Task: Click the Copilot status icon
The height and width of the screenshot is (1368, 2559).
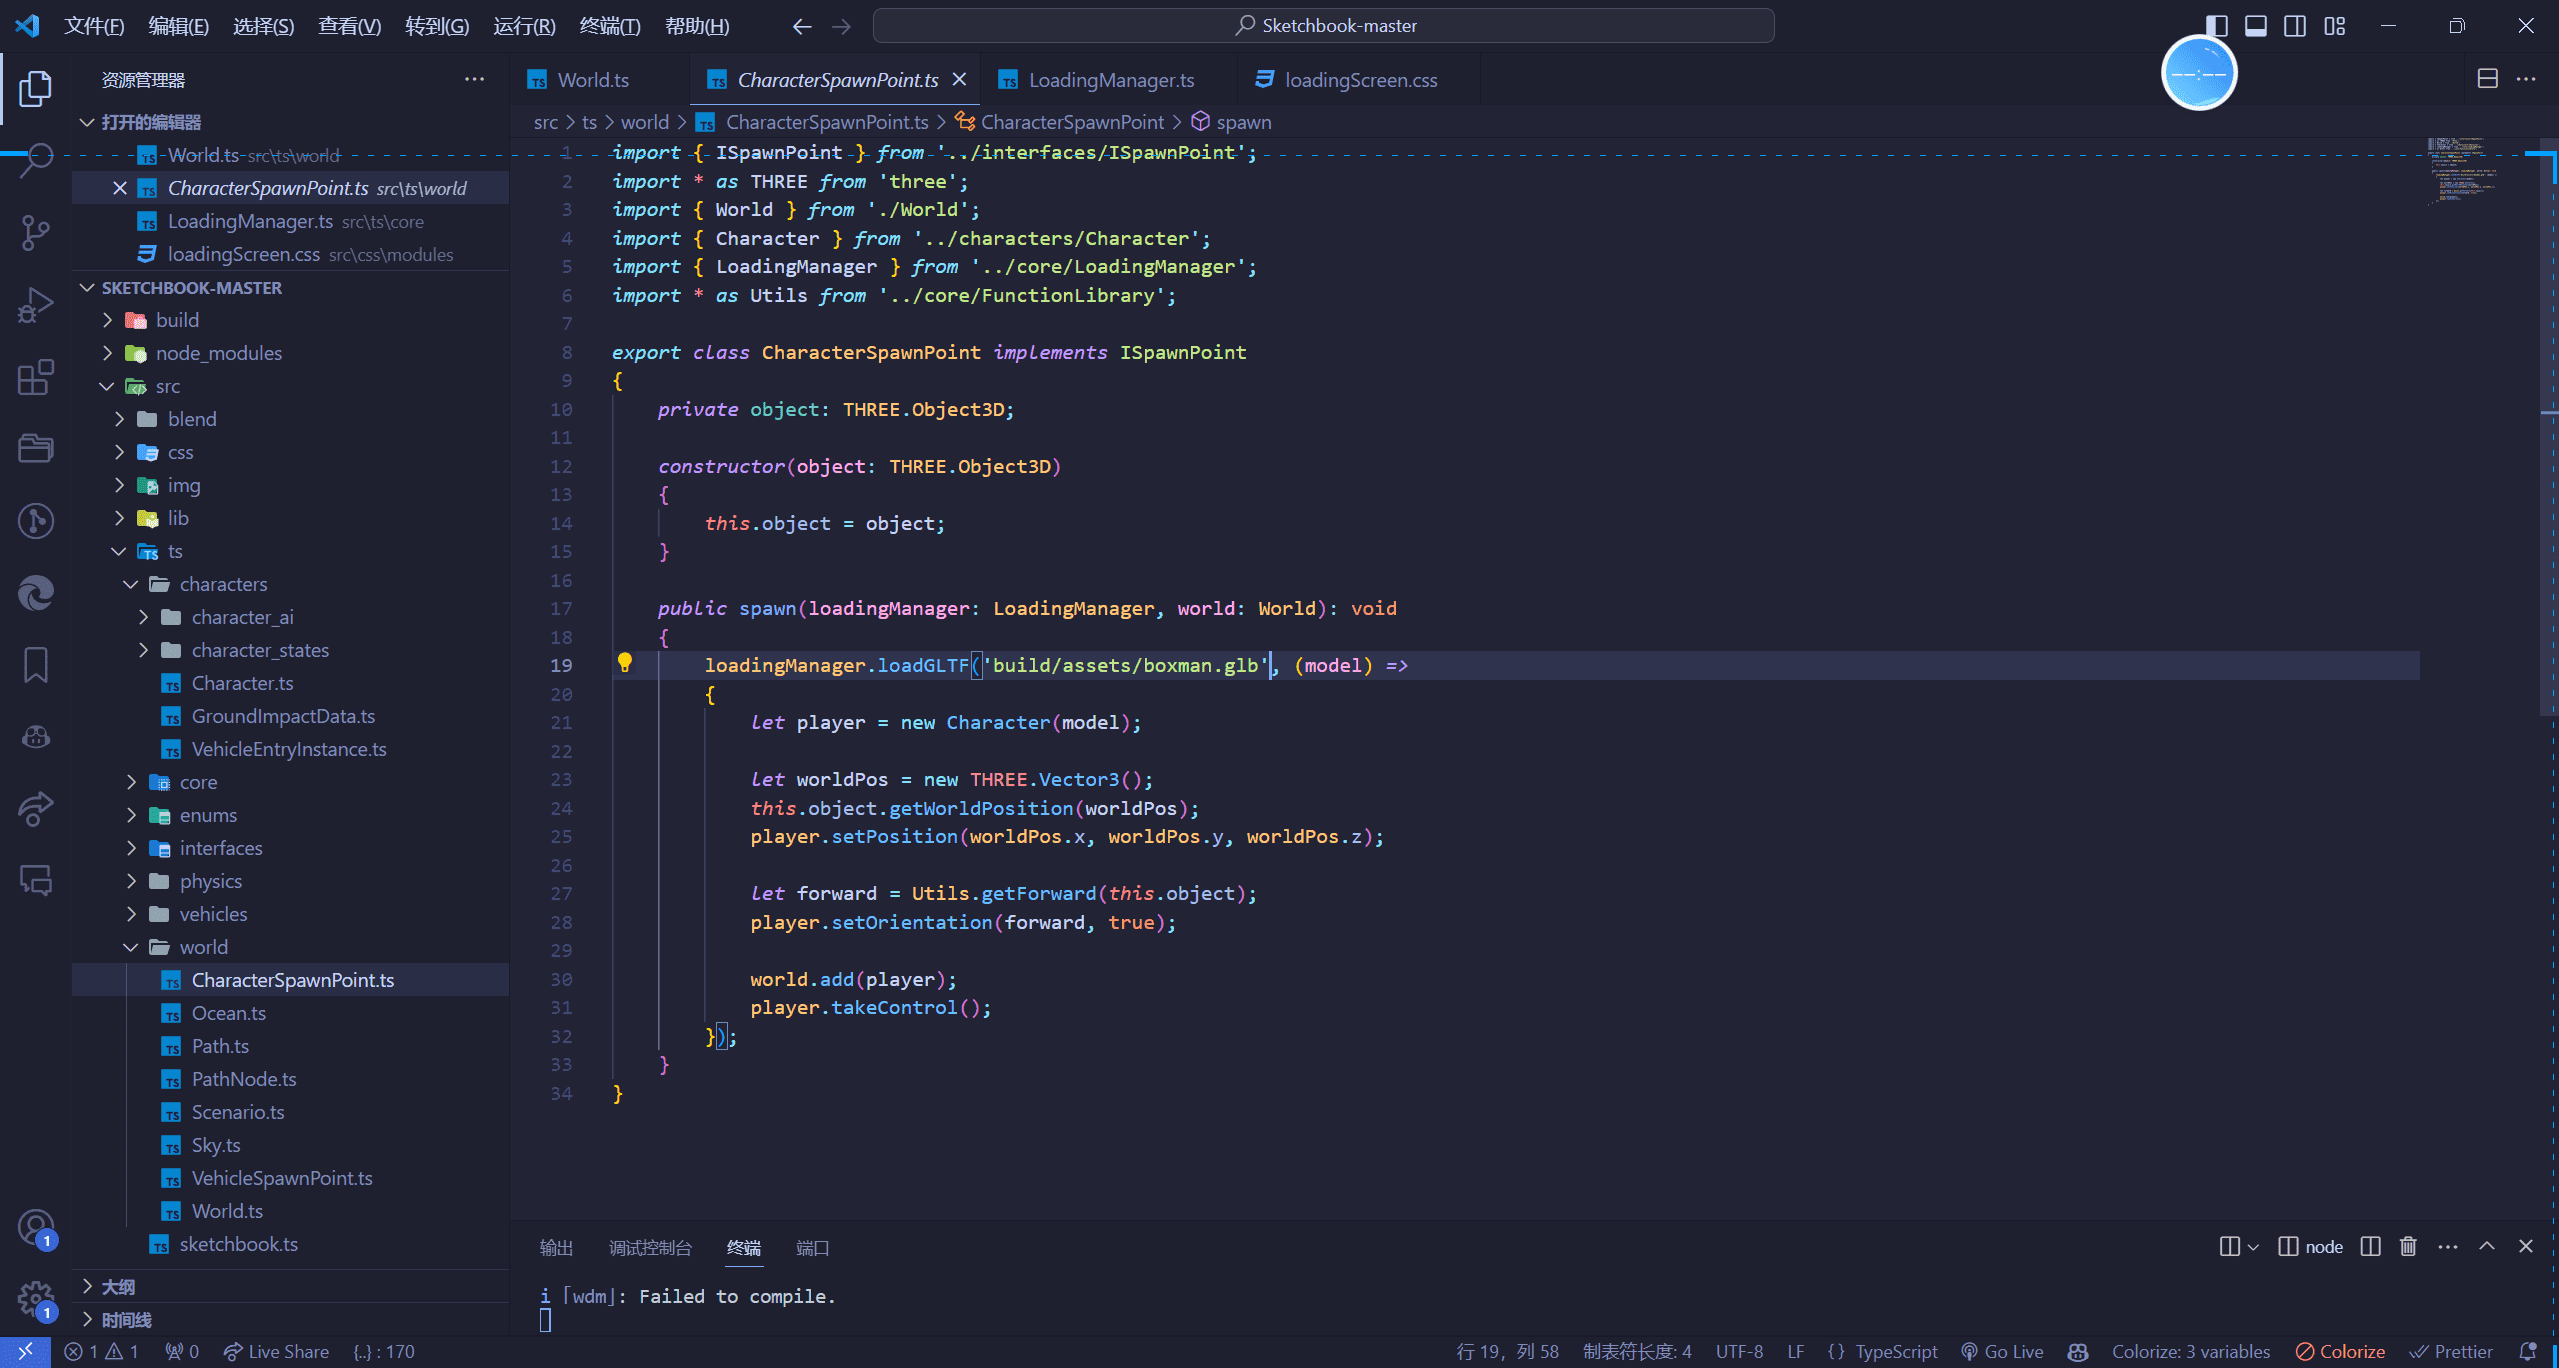Action: [2077, 1351]
